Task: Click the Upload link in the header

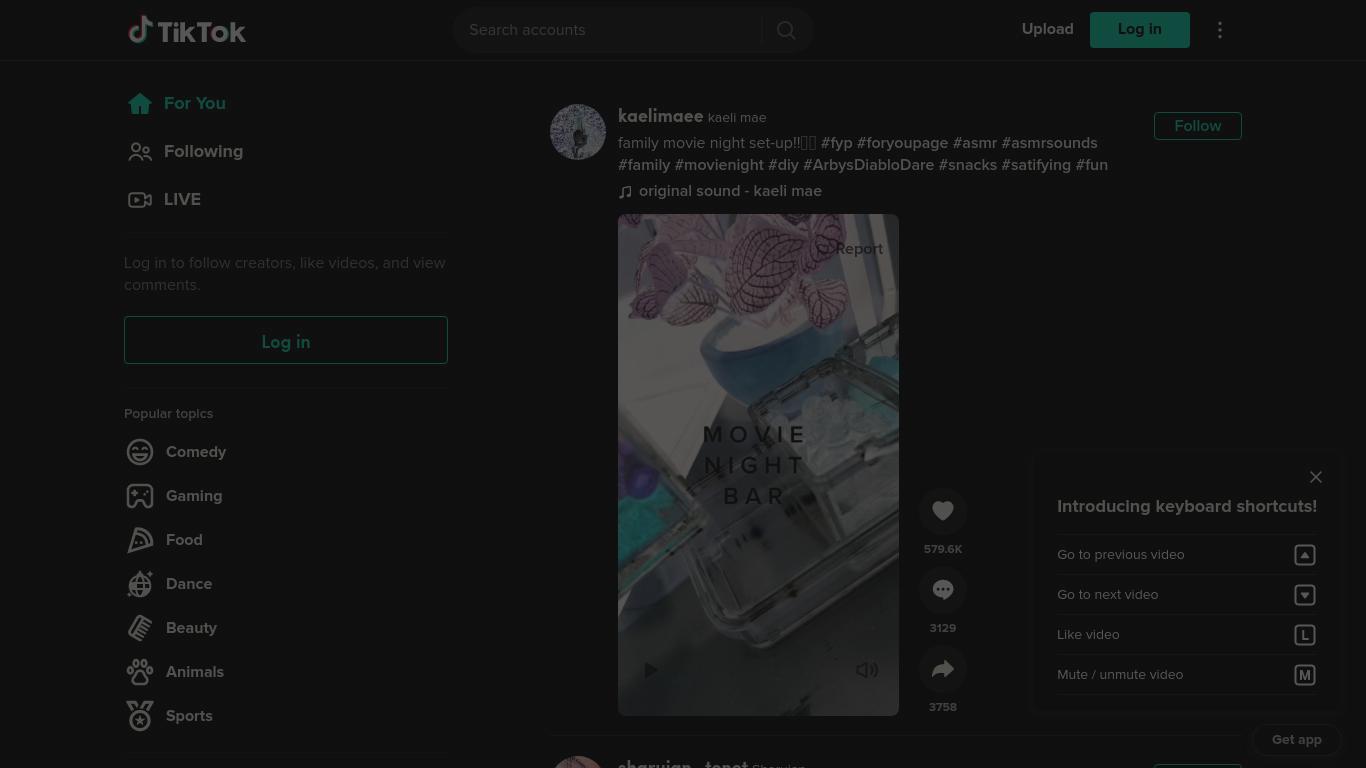Action: 1048,29
